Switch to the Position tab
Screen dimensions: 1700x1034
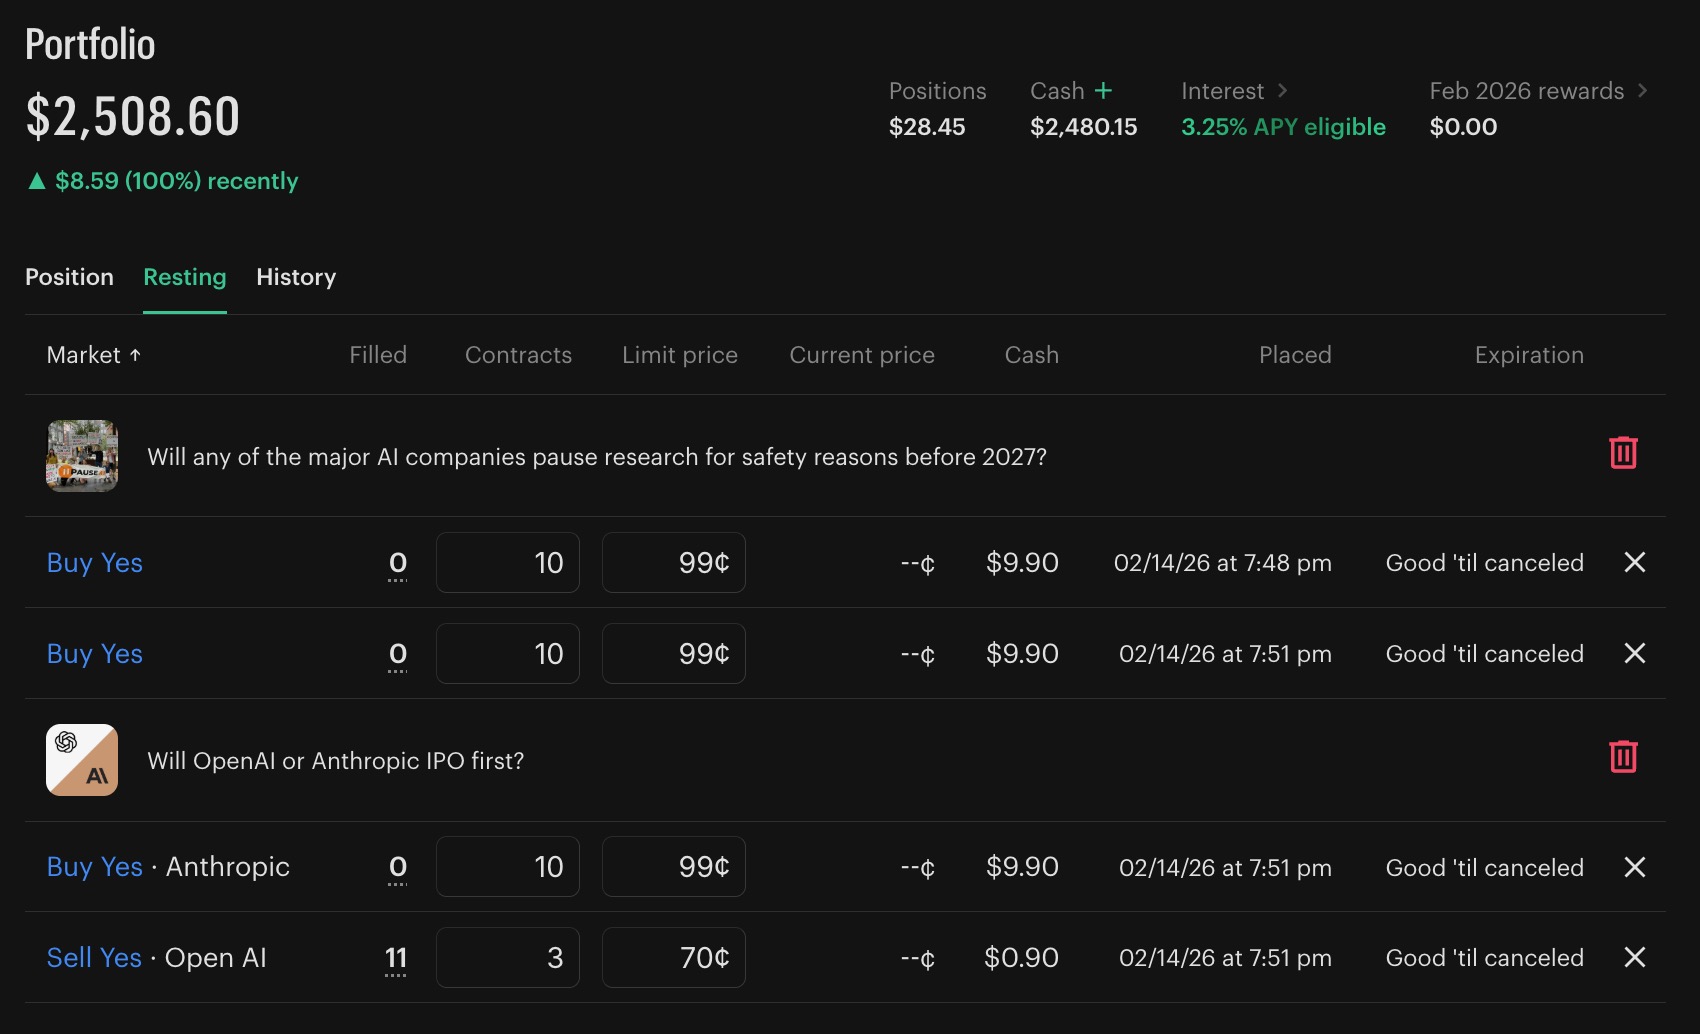click(69, 277)
